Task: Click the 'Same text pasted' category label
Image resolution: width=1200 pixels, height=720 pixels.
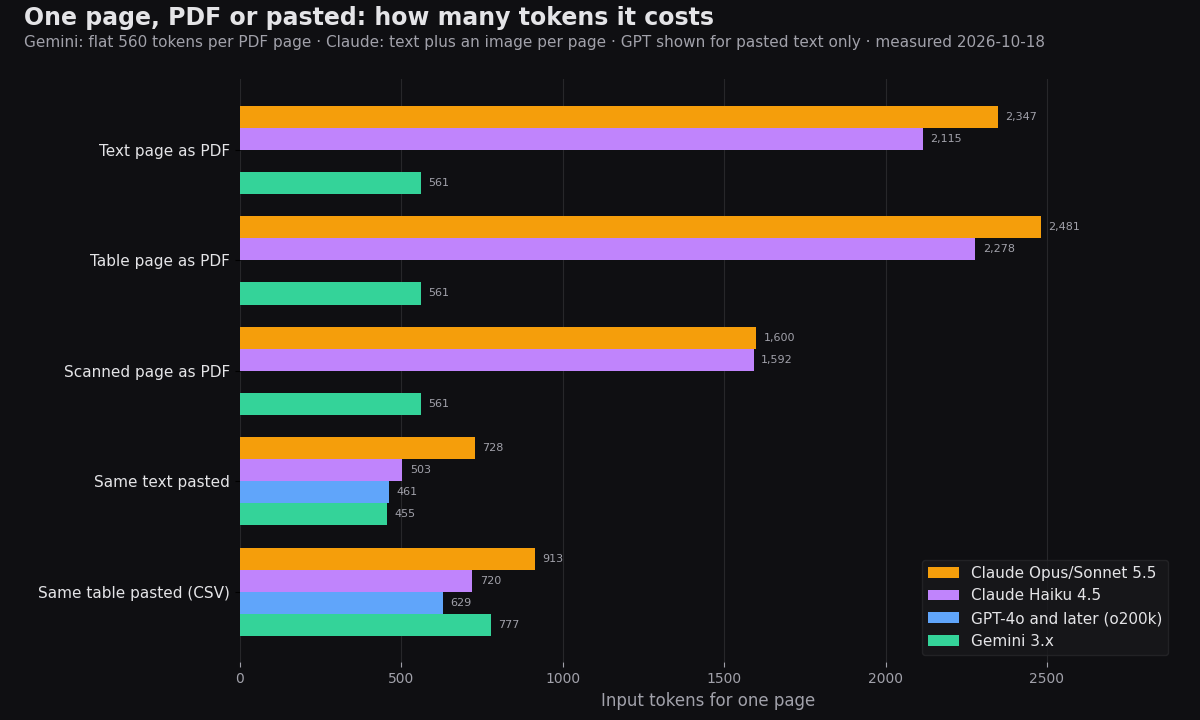Action: click(162, 482)
